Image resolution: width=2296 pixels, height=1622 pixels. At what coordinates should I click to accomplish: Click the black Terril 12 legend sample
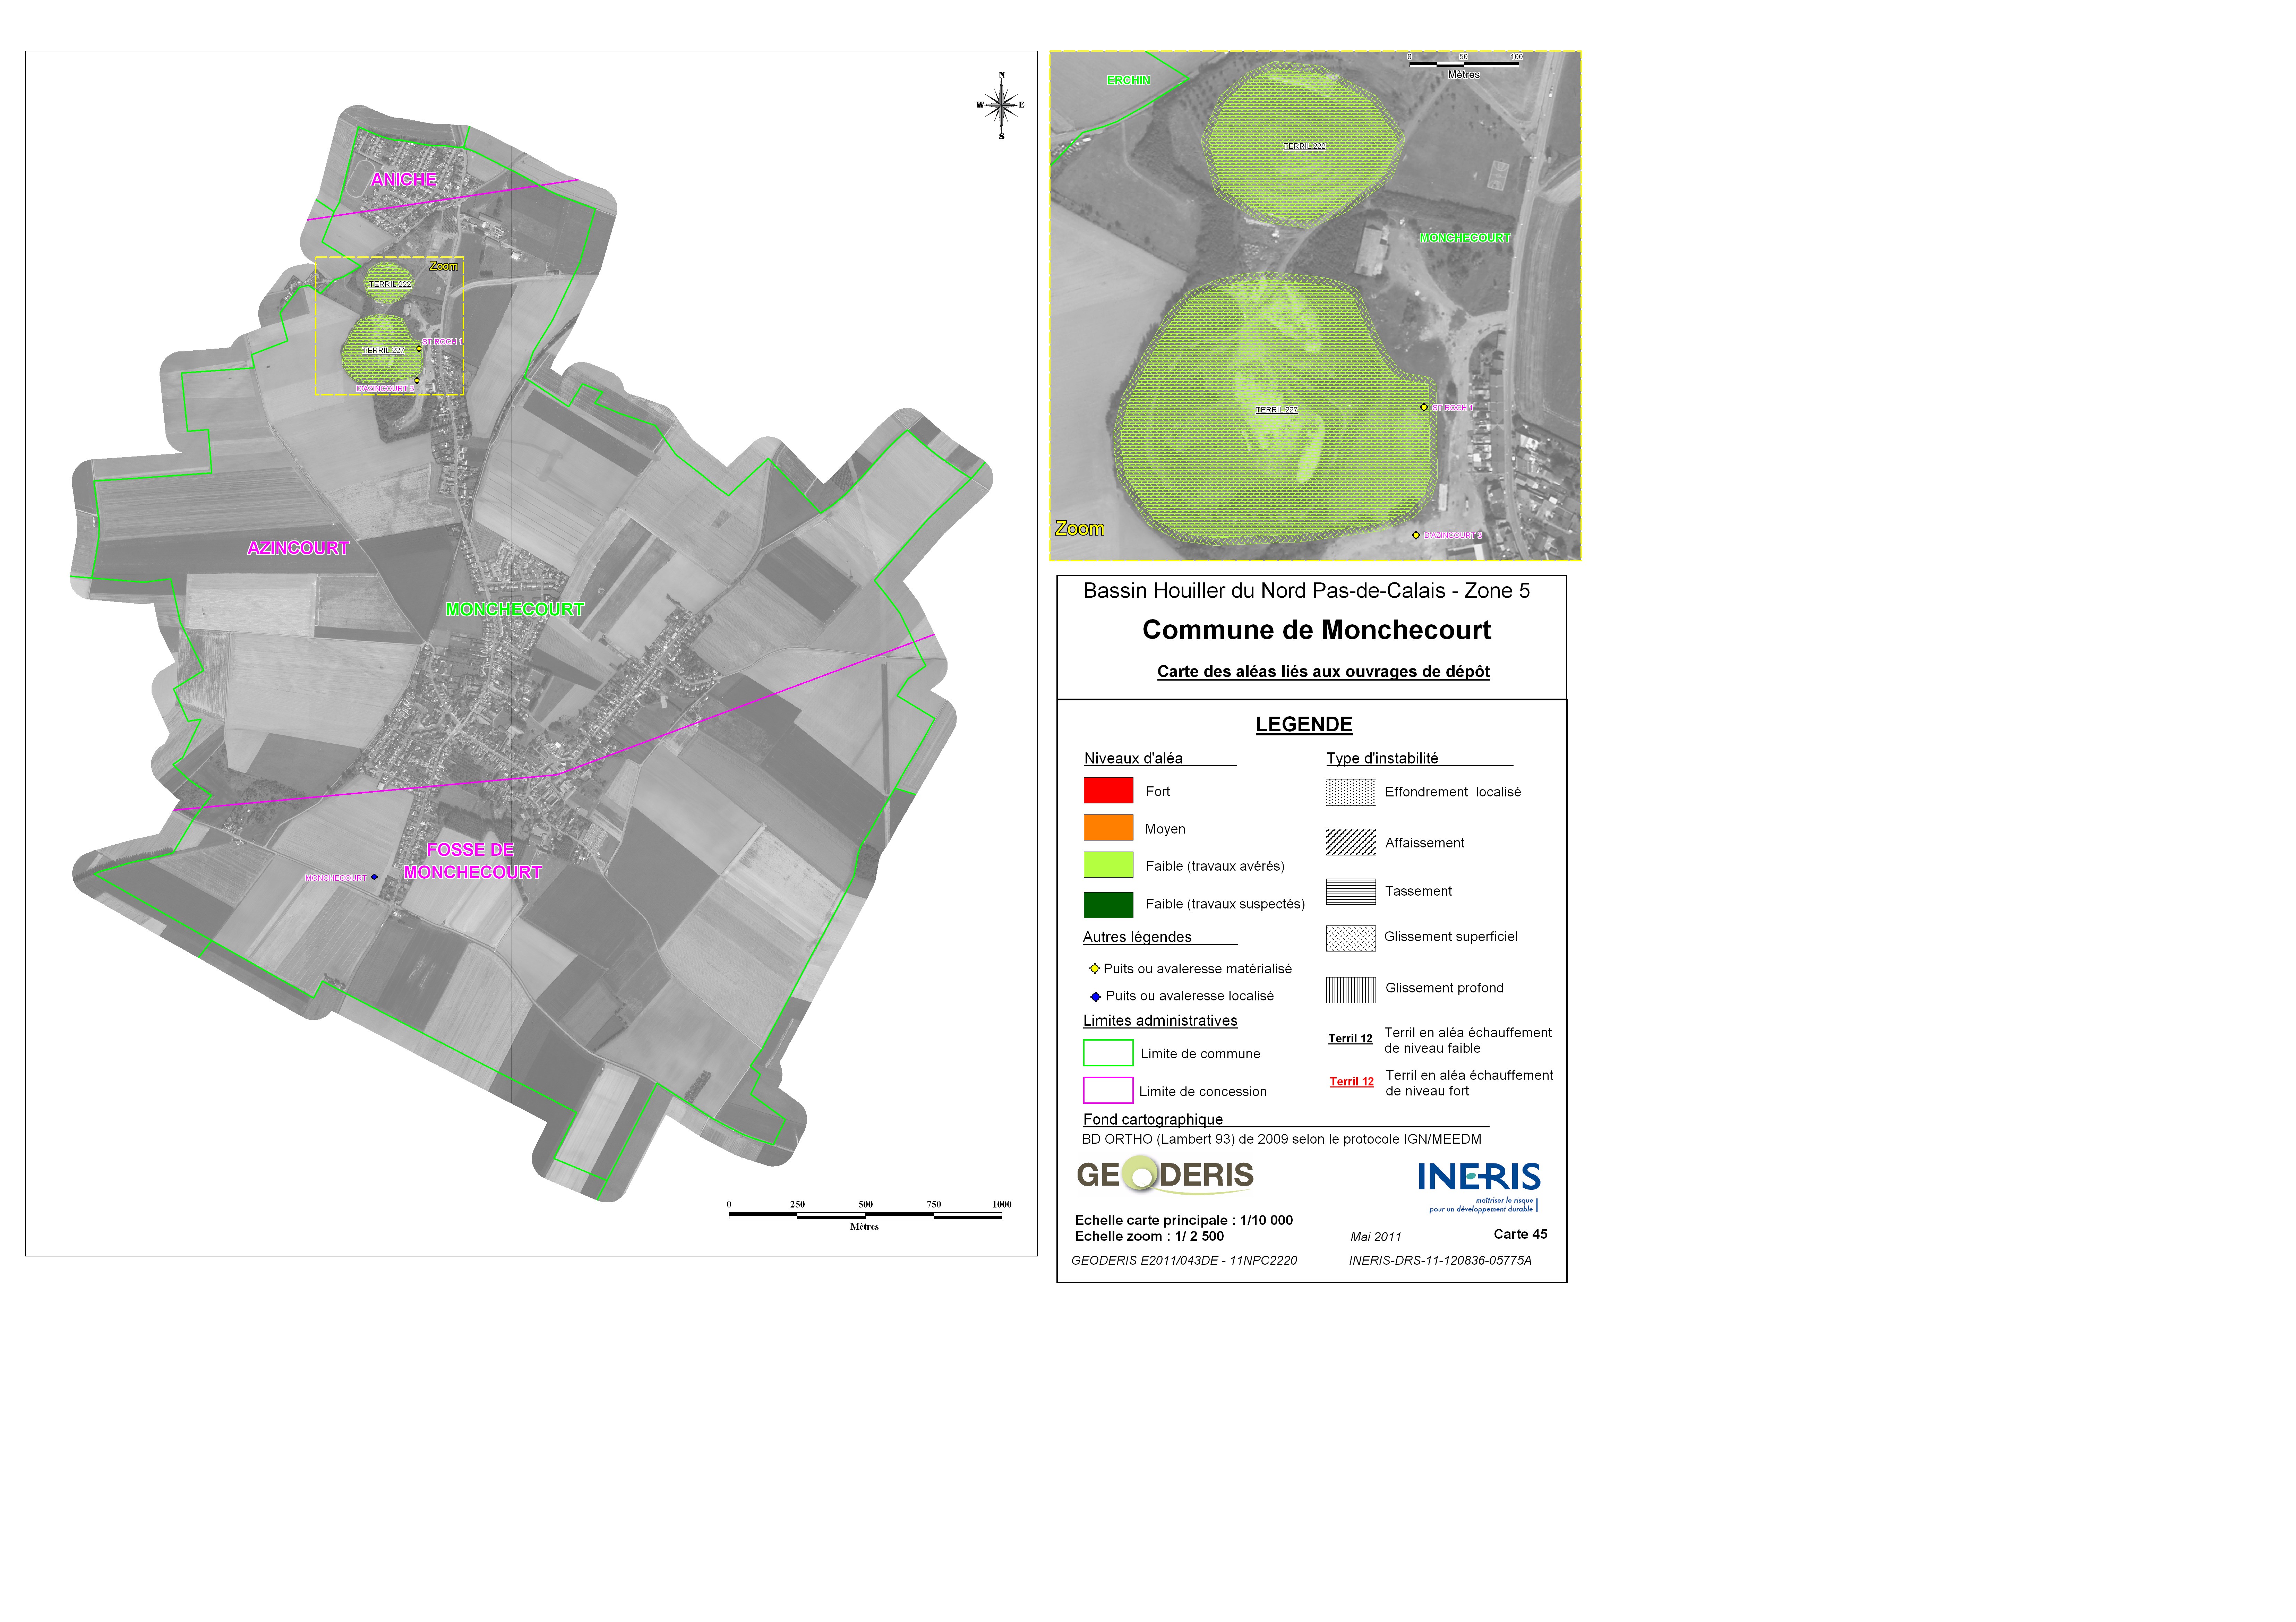point(1350,1039)
